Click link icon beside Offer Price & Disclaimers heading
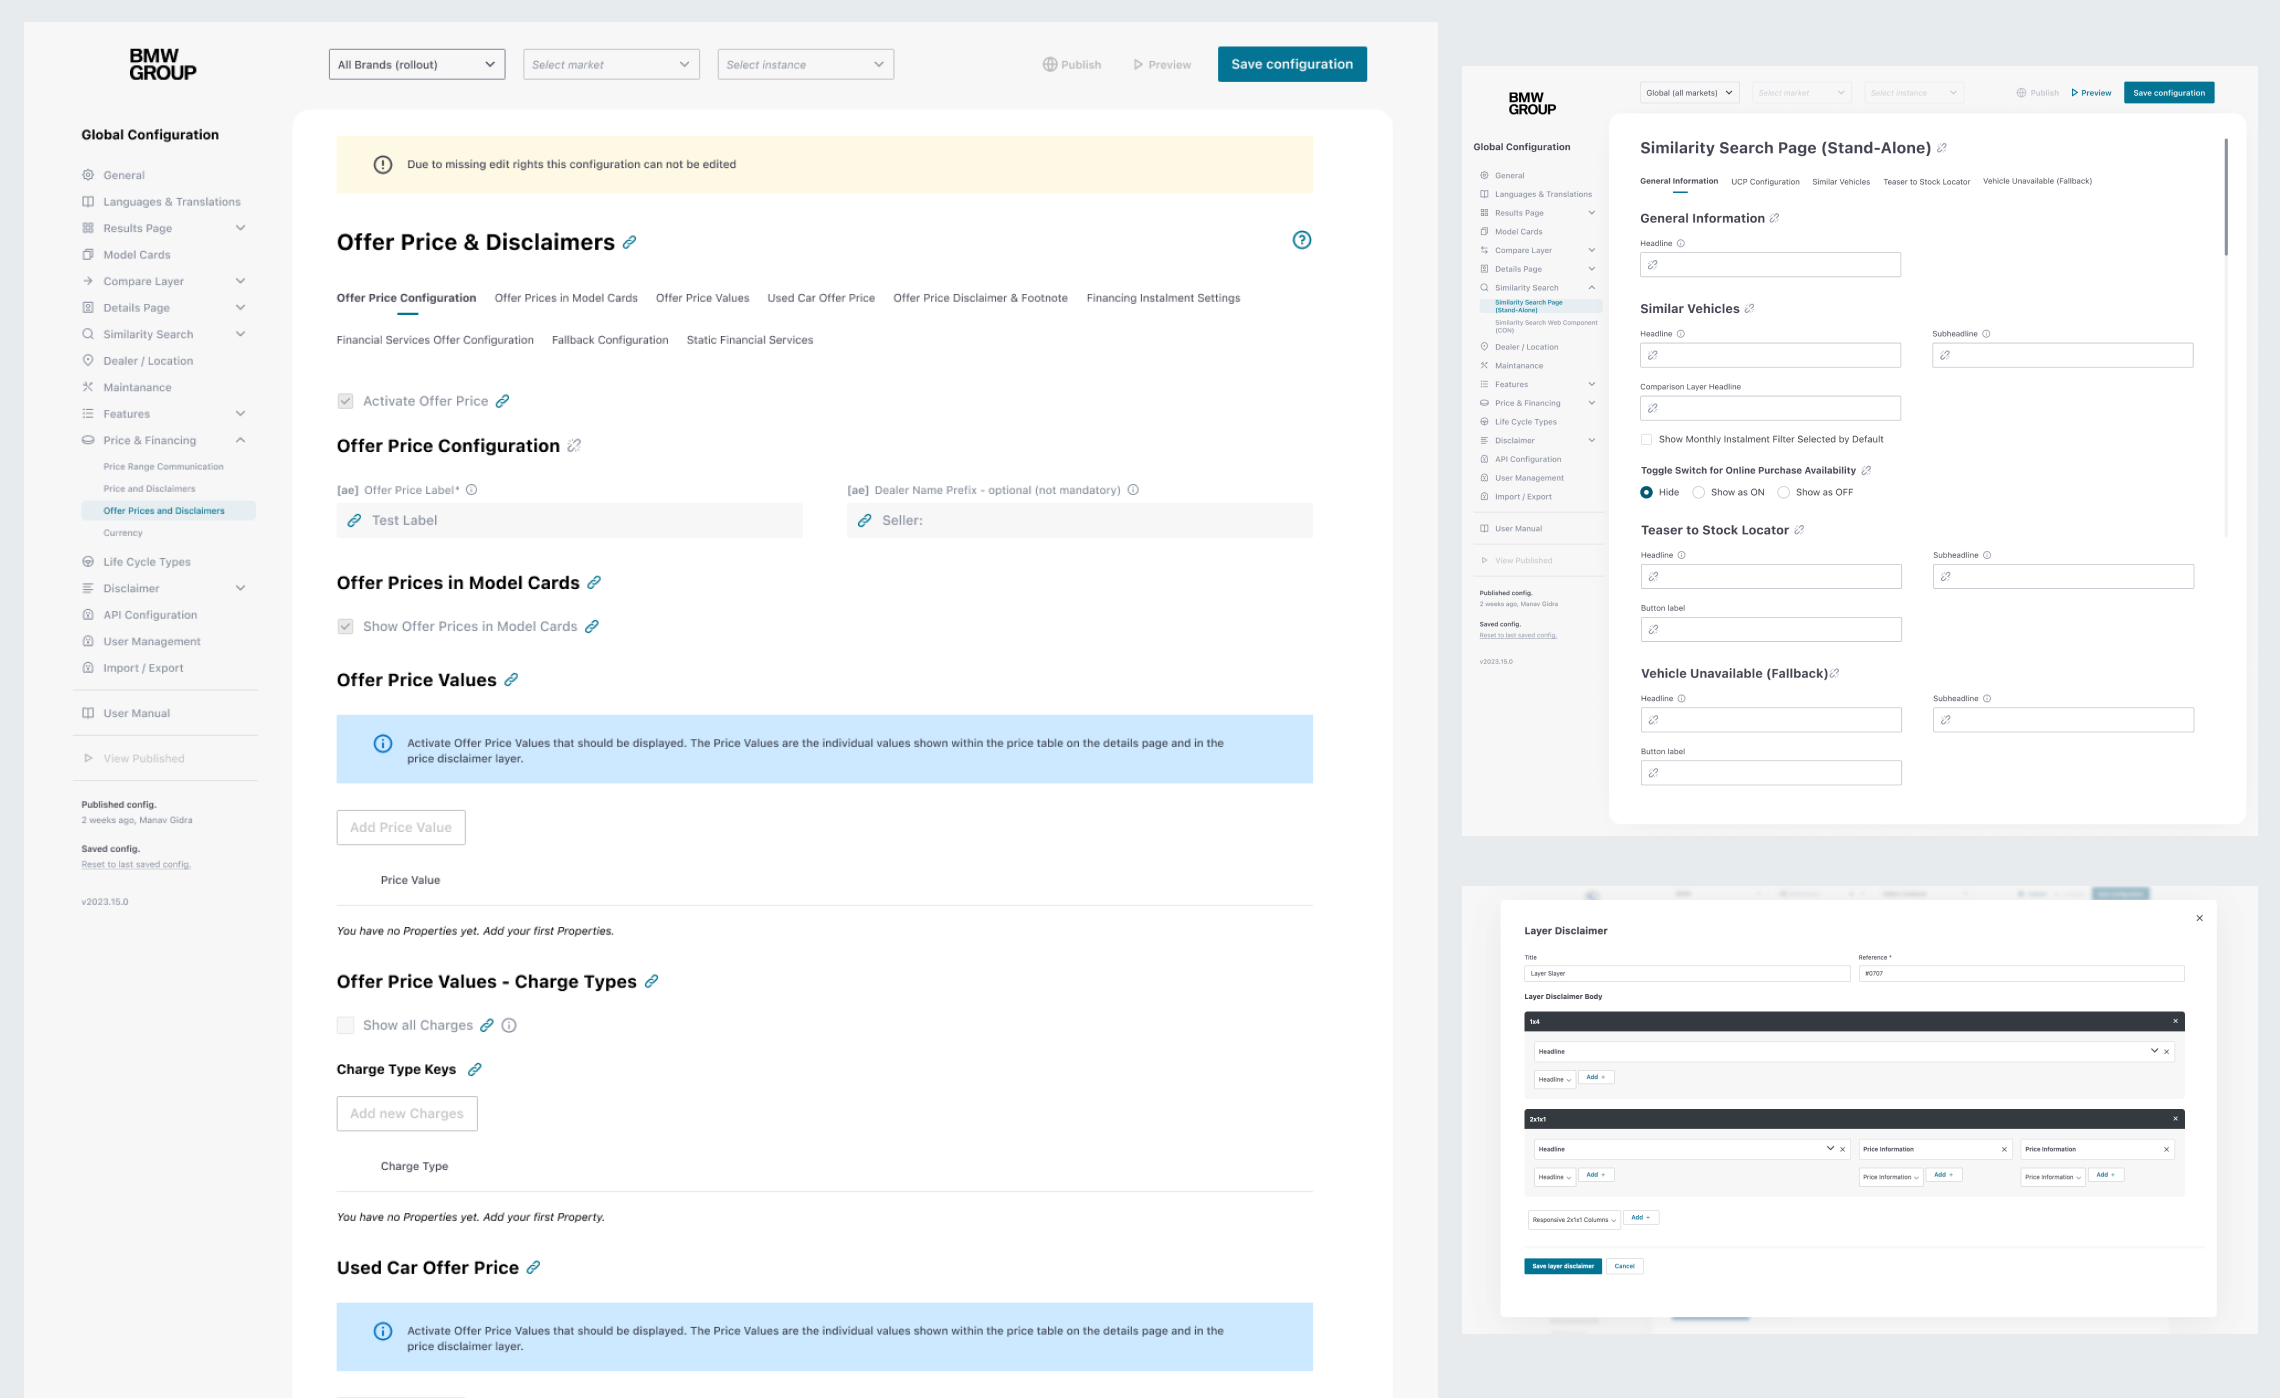The height and width of the screenshot is (1398, 2280). pos(629,243)
